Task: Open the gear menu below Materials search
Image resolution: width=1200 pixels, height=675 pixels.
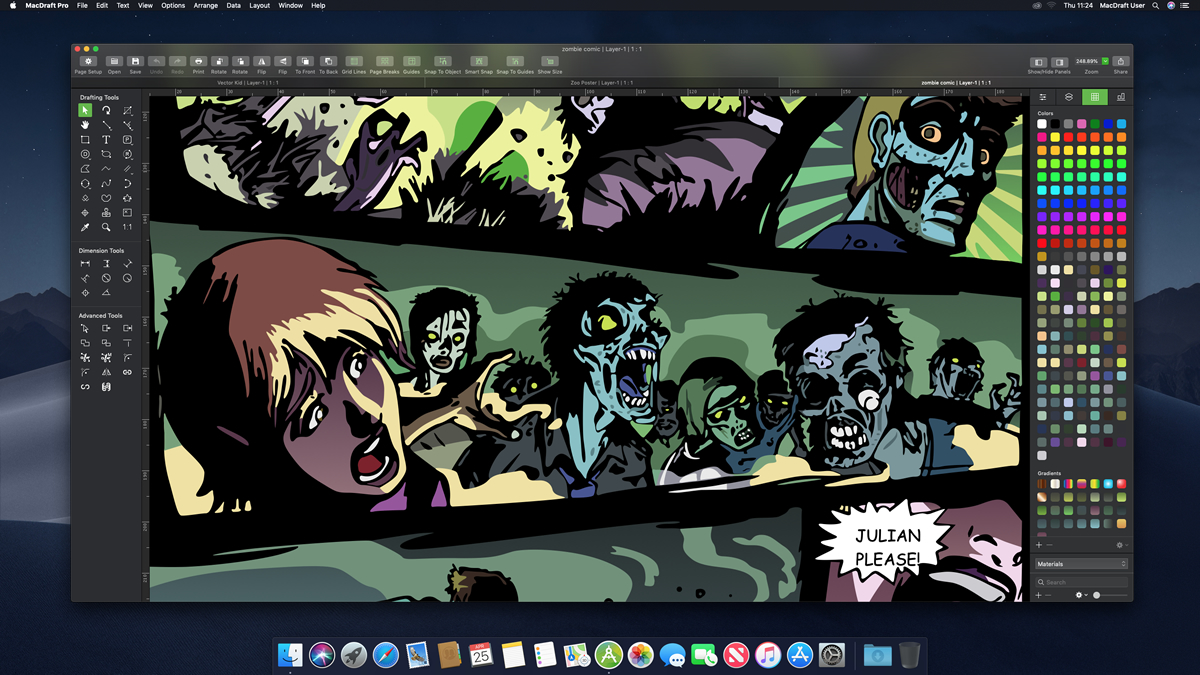Action: tap(1081, 595)
